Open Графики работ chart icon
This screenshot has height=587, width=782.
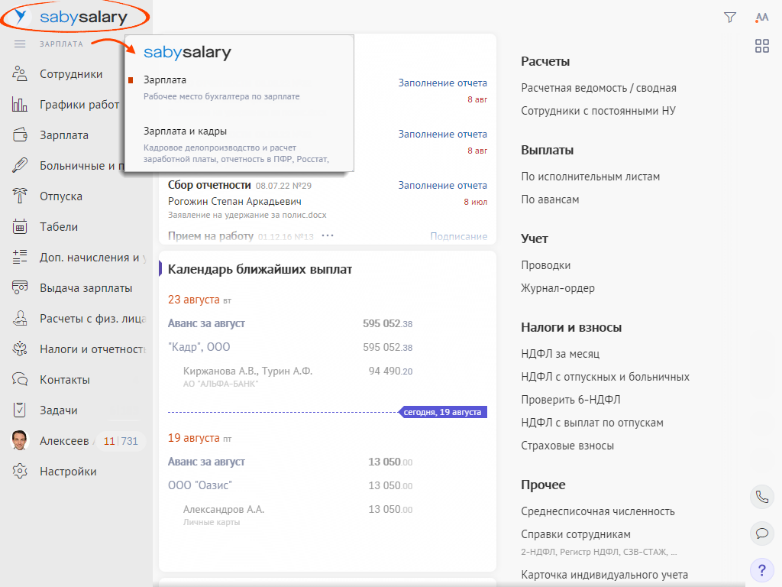click(x=19, y=104)
